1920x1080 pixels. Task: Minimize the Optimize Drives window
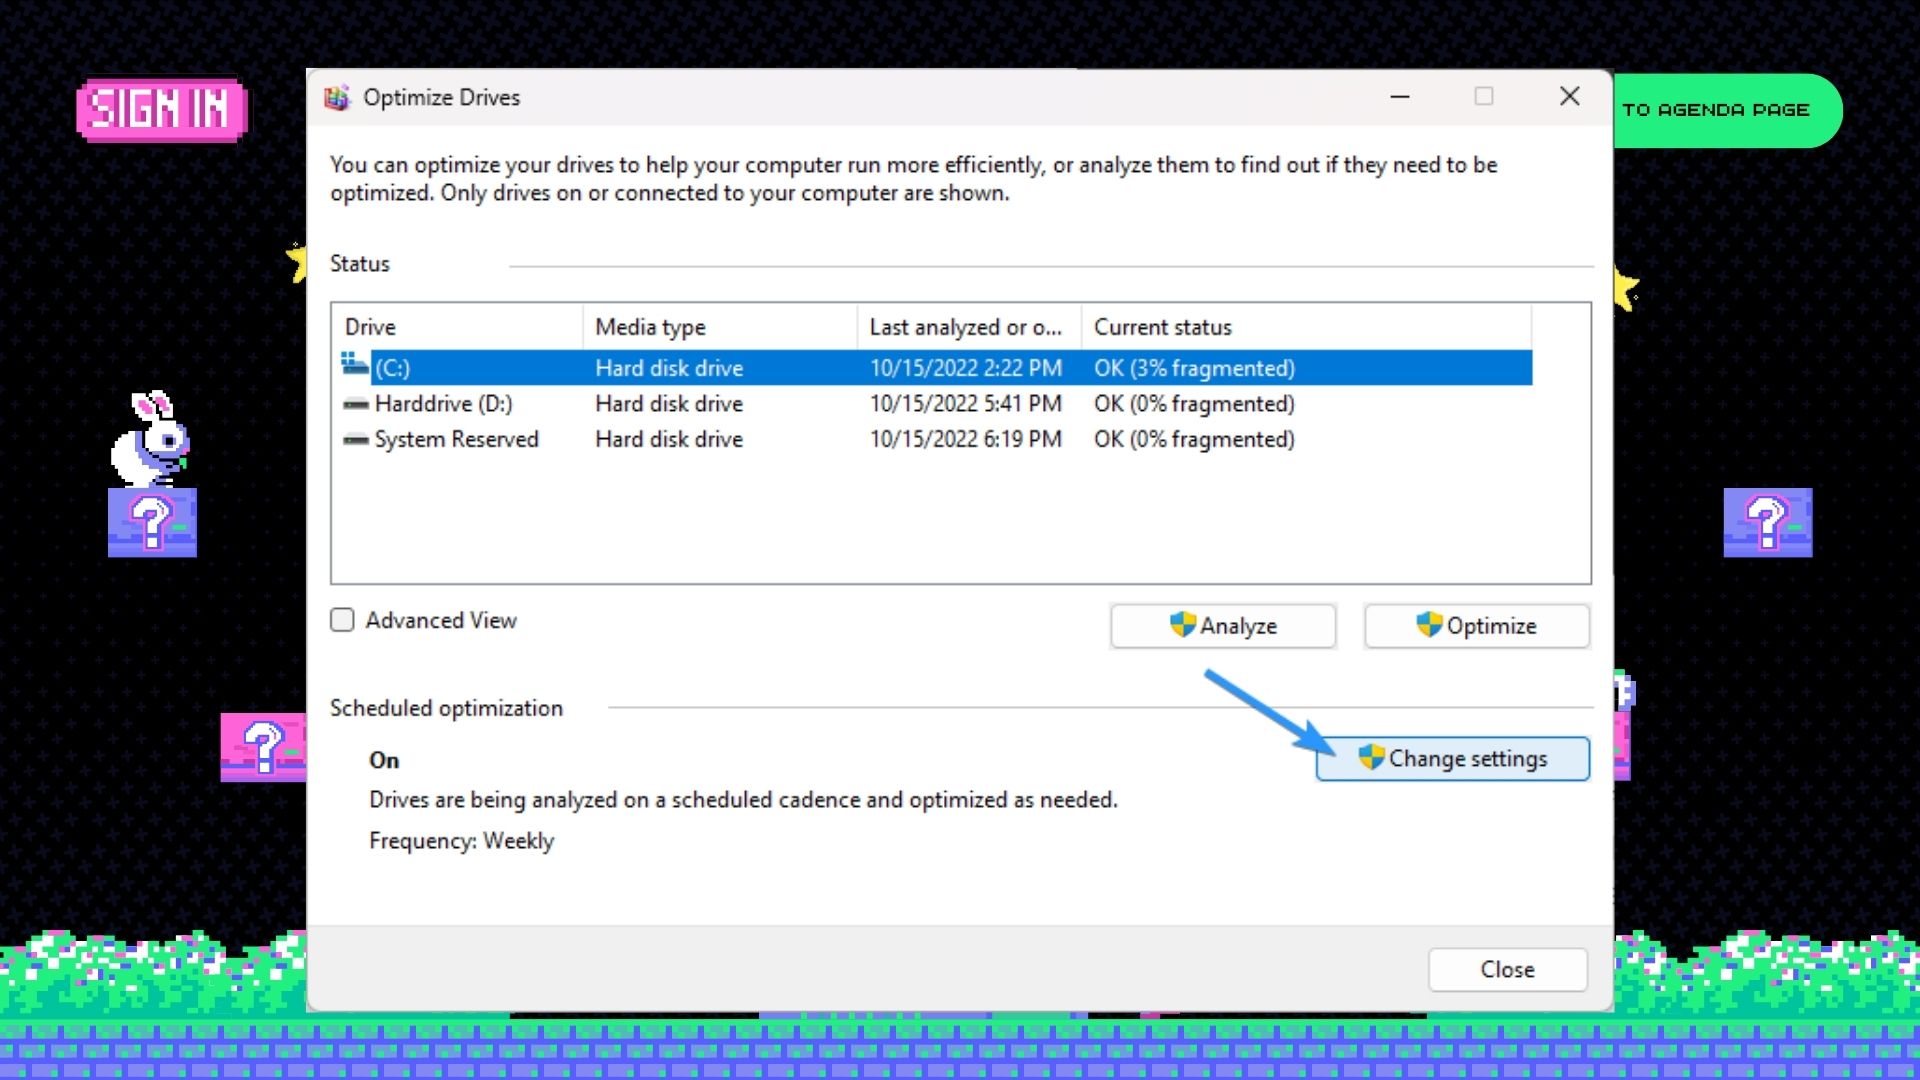coord(1400,97)
